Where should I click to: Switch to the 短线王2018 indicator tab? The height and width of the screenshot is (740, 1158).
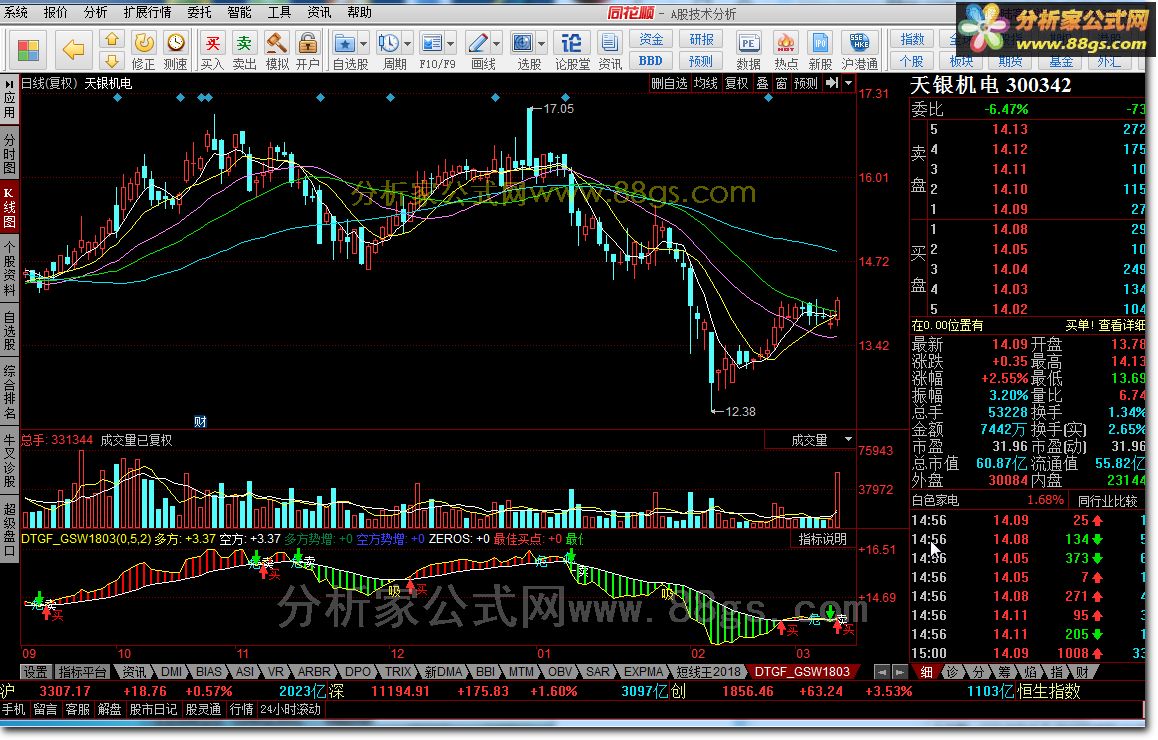coord(709,672)
